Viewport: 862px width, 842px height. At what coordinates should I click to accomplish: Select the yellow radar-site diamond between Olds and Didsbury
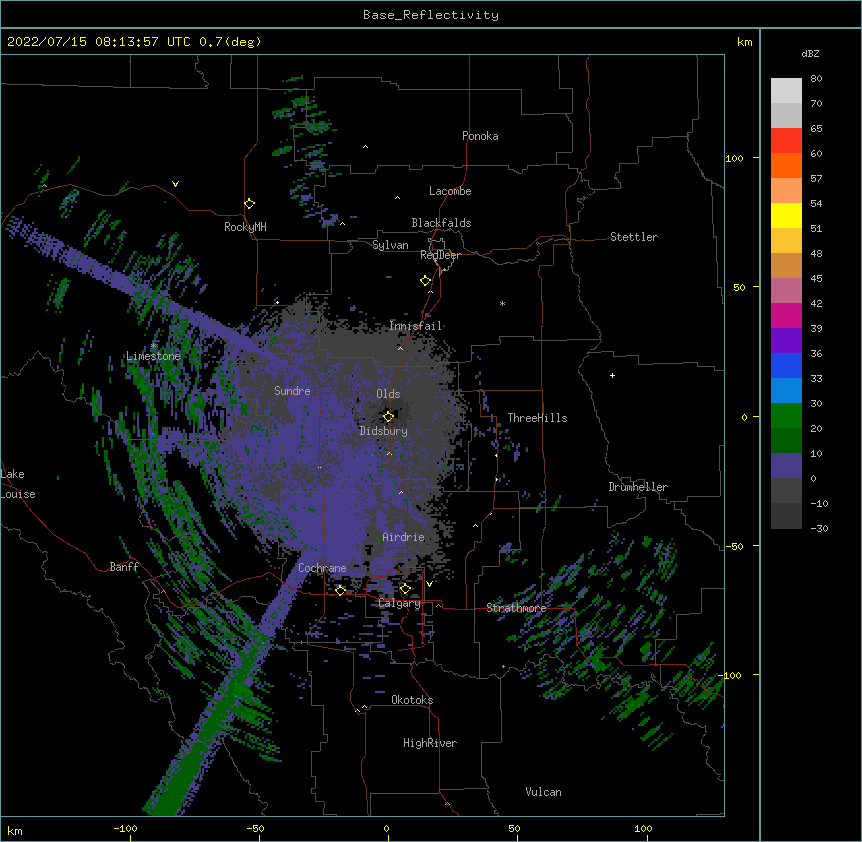tap(388, 417)
